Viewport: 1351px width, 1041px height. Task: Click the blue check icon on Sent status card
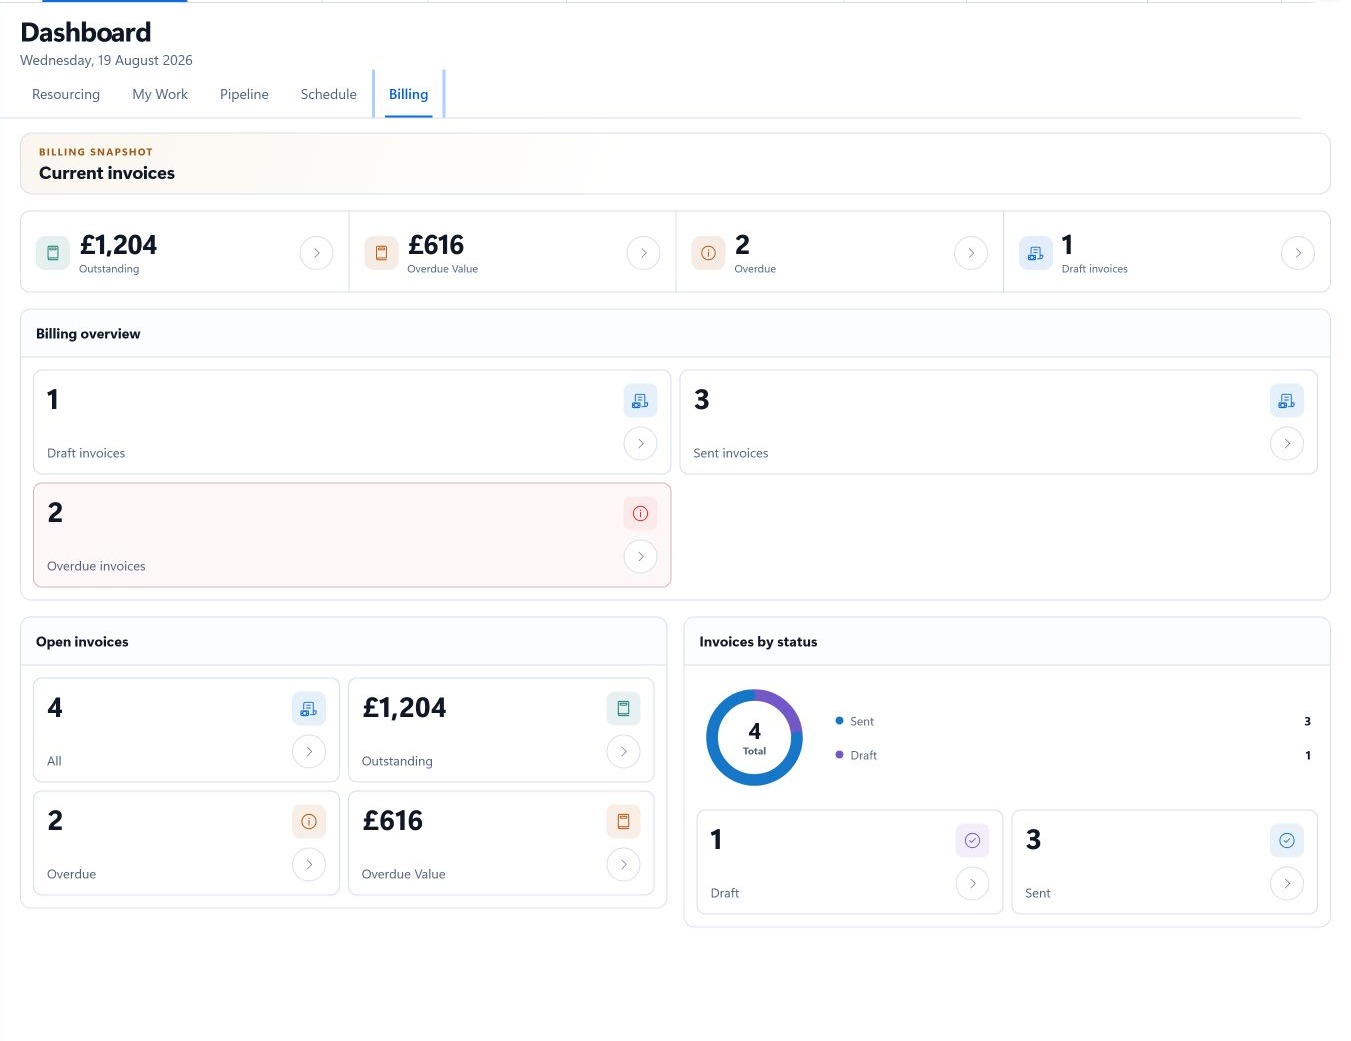1287,840
